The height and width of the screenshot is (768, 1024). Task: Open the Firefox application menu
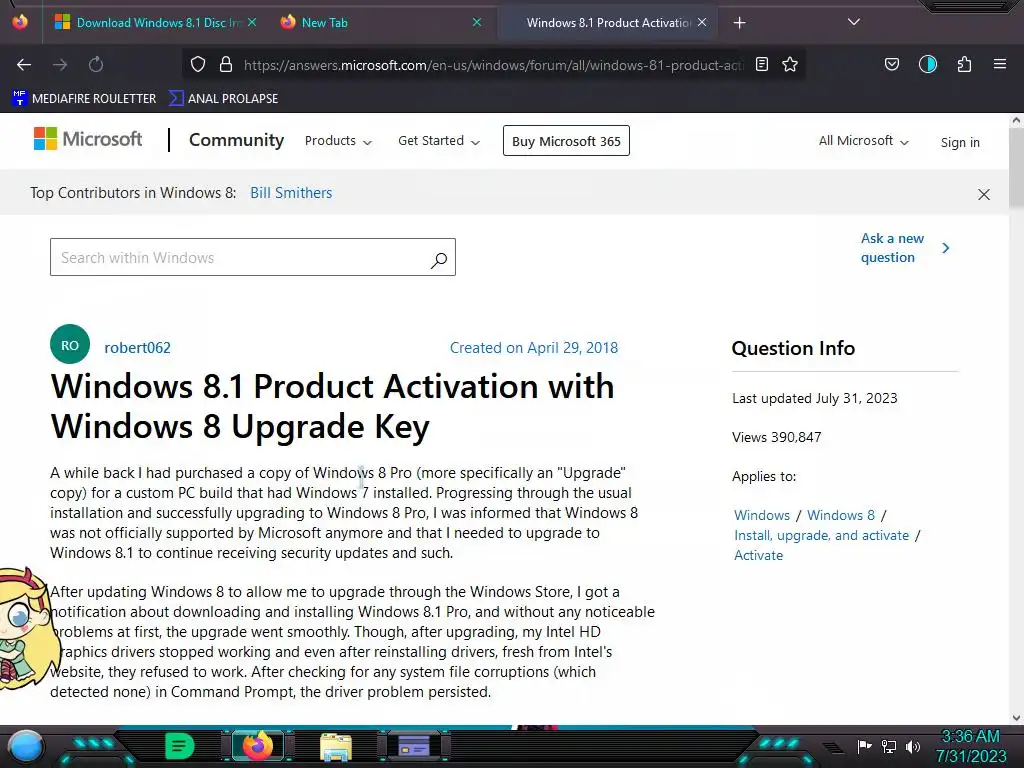pos(1000,65)
